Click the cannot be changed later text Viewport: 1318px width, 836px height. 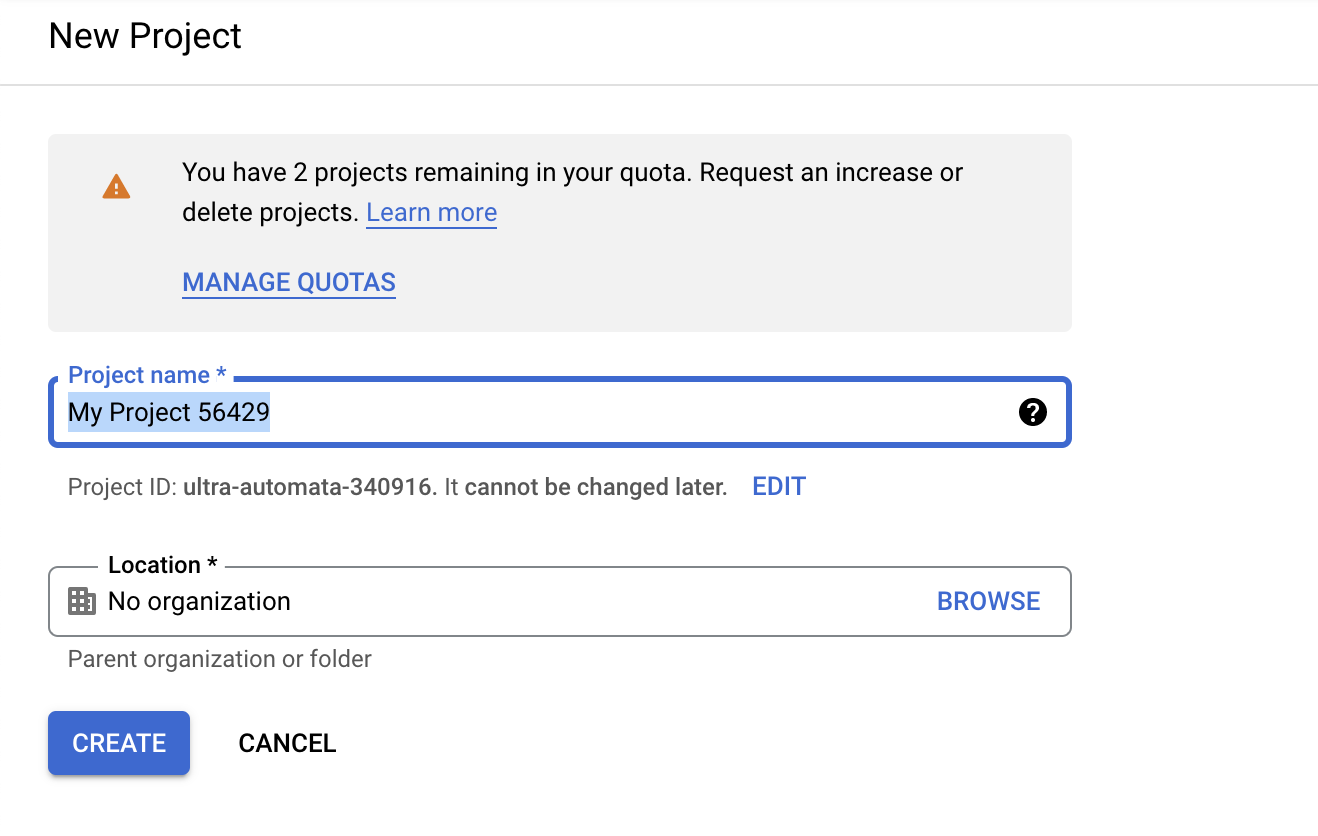[x=596, y=488]
